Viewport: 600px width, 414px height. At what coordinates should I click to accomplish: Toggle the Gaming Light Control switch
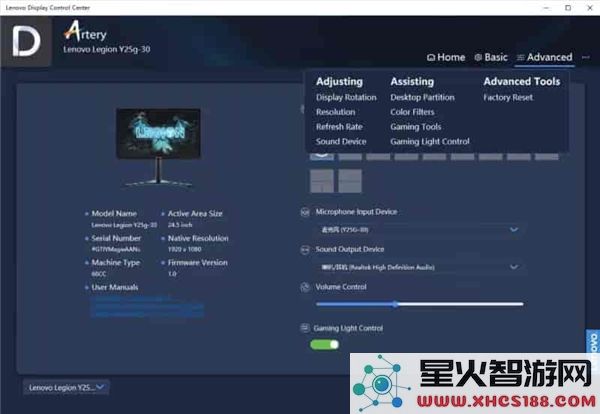(x=324, y=344)
